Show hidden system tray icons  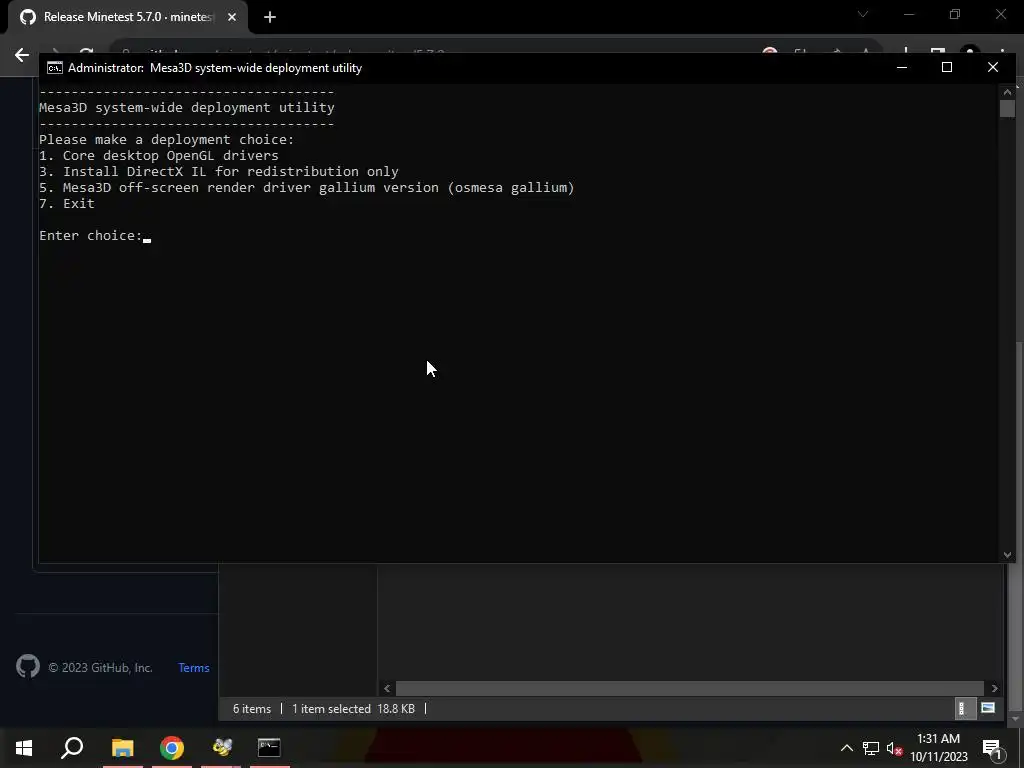(x=846, y=748)
